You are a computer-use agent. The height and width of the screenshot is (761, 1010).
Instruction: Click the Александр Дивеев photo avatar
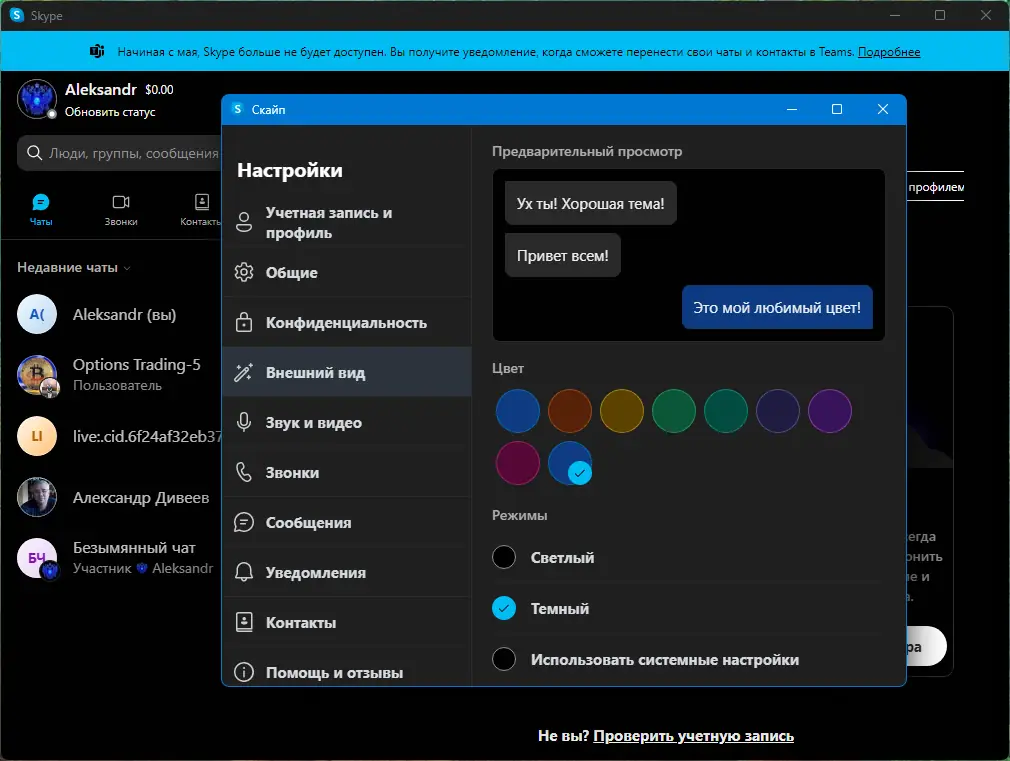[37, 497]
